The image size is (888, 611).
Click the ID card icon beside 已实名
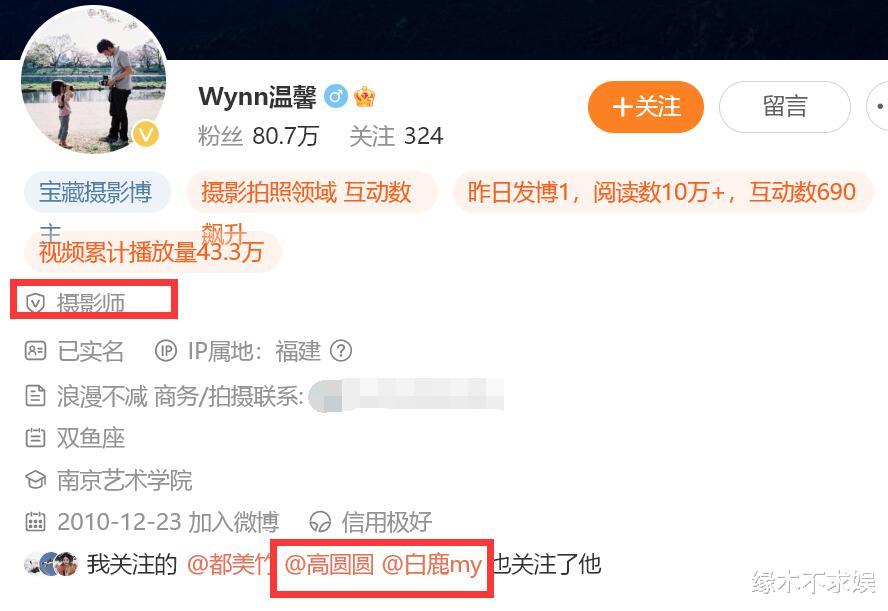click(x=35, y=351)
